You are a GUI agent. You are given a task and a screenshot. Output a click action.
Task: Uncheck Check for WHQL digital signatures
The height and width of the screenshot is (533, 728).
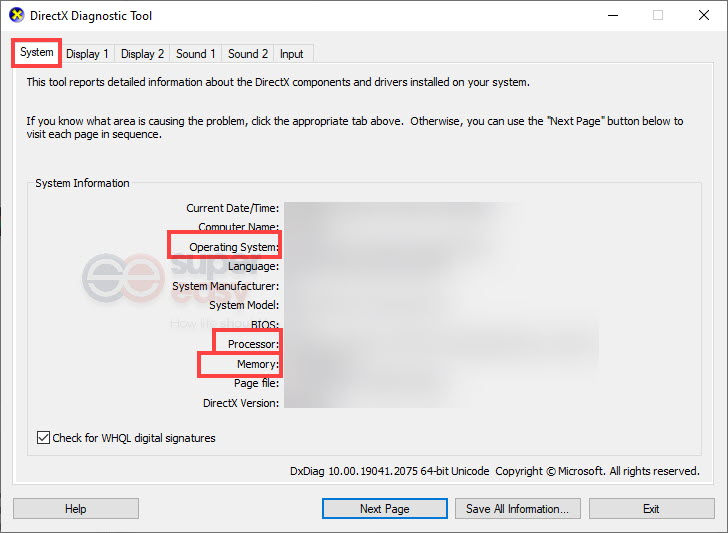(x=44, y=438)
